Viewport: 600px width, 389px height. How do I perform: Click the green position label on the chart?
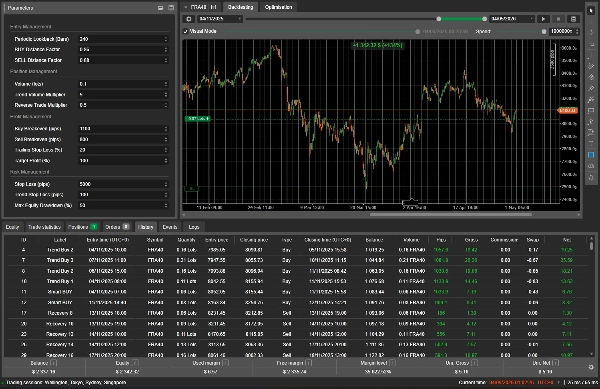(197, 119)
